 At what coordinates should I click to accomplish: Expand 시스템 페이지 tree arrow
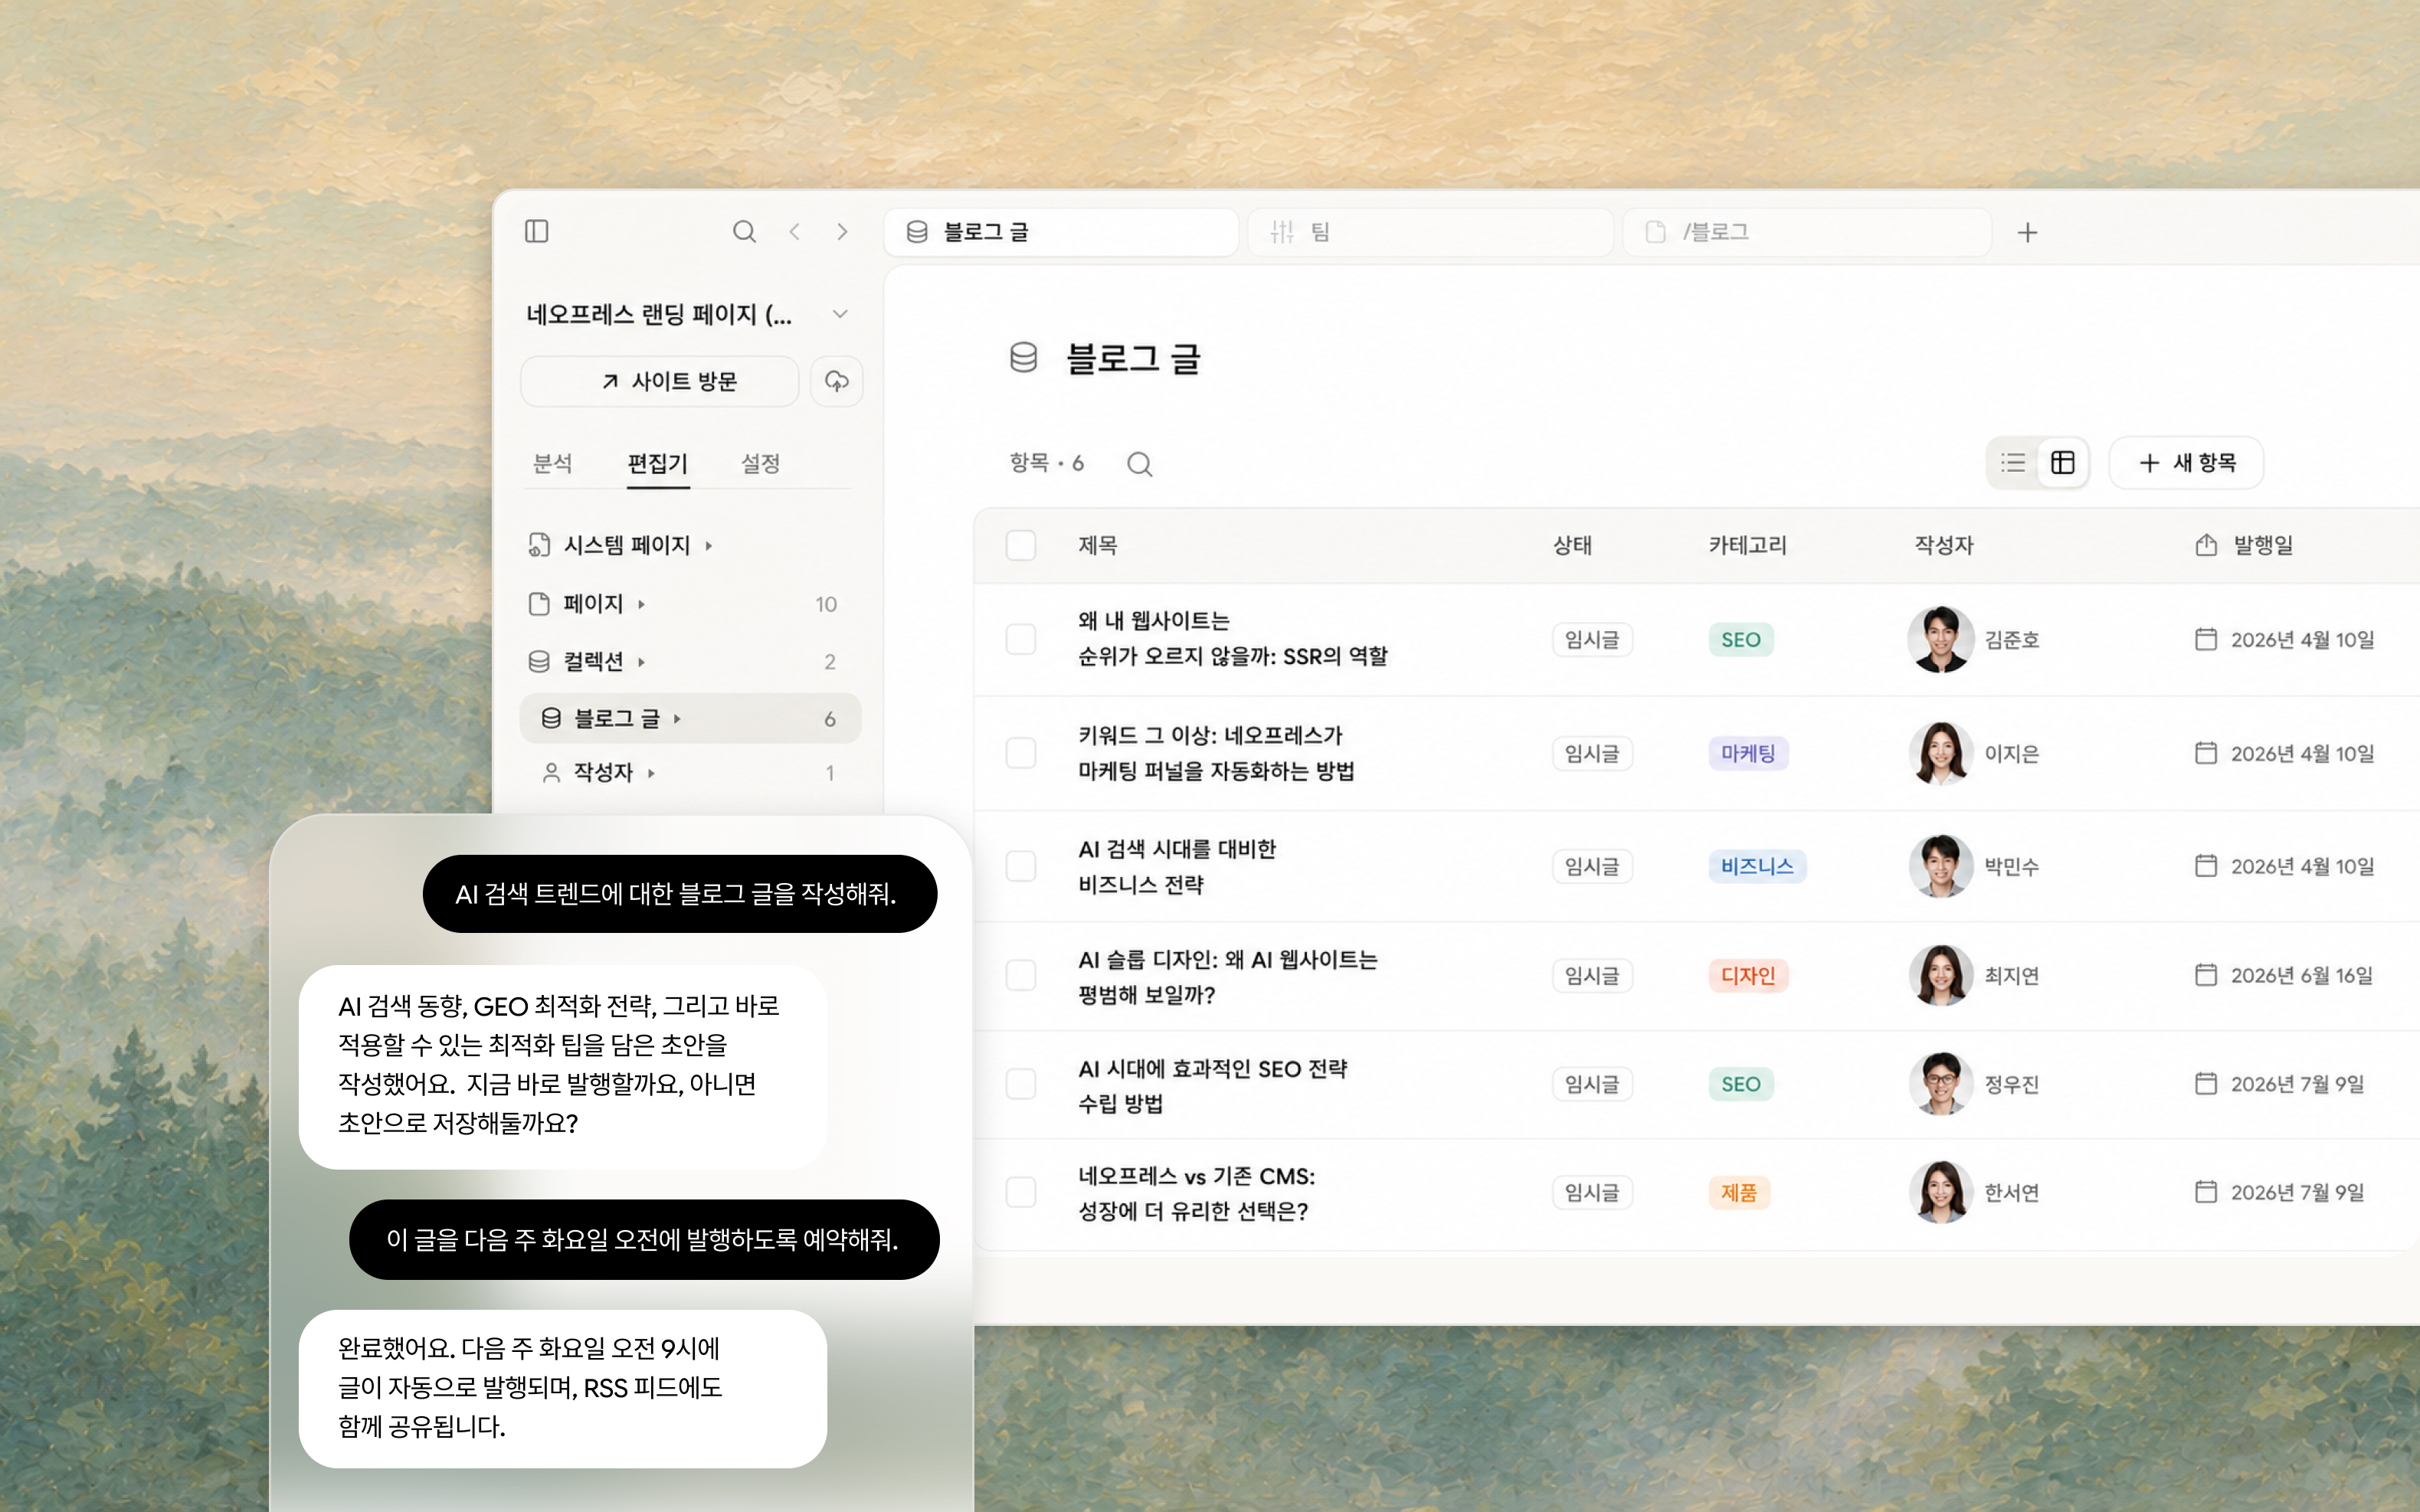pos(709,546)
